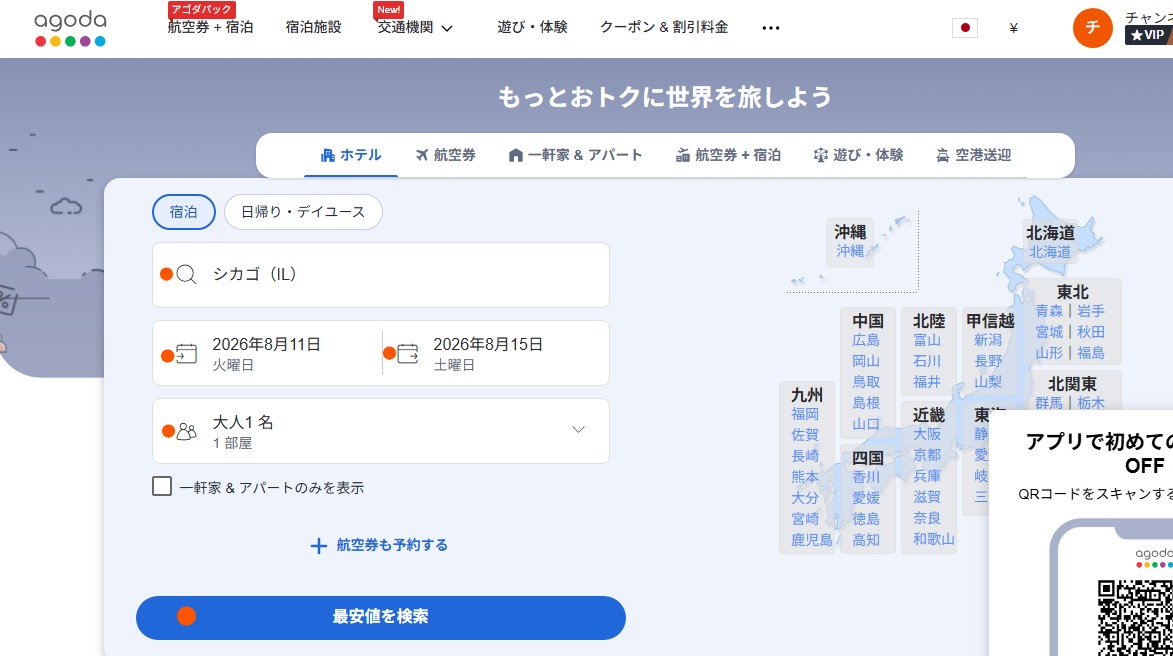Select the 日帰り・デイユース option
The image size is (1173, 656).
pos(303,212)
